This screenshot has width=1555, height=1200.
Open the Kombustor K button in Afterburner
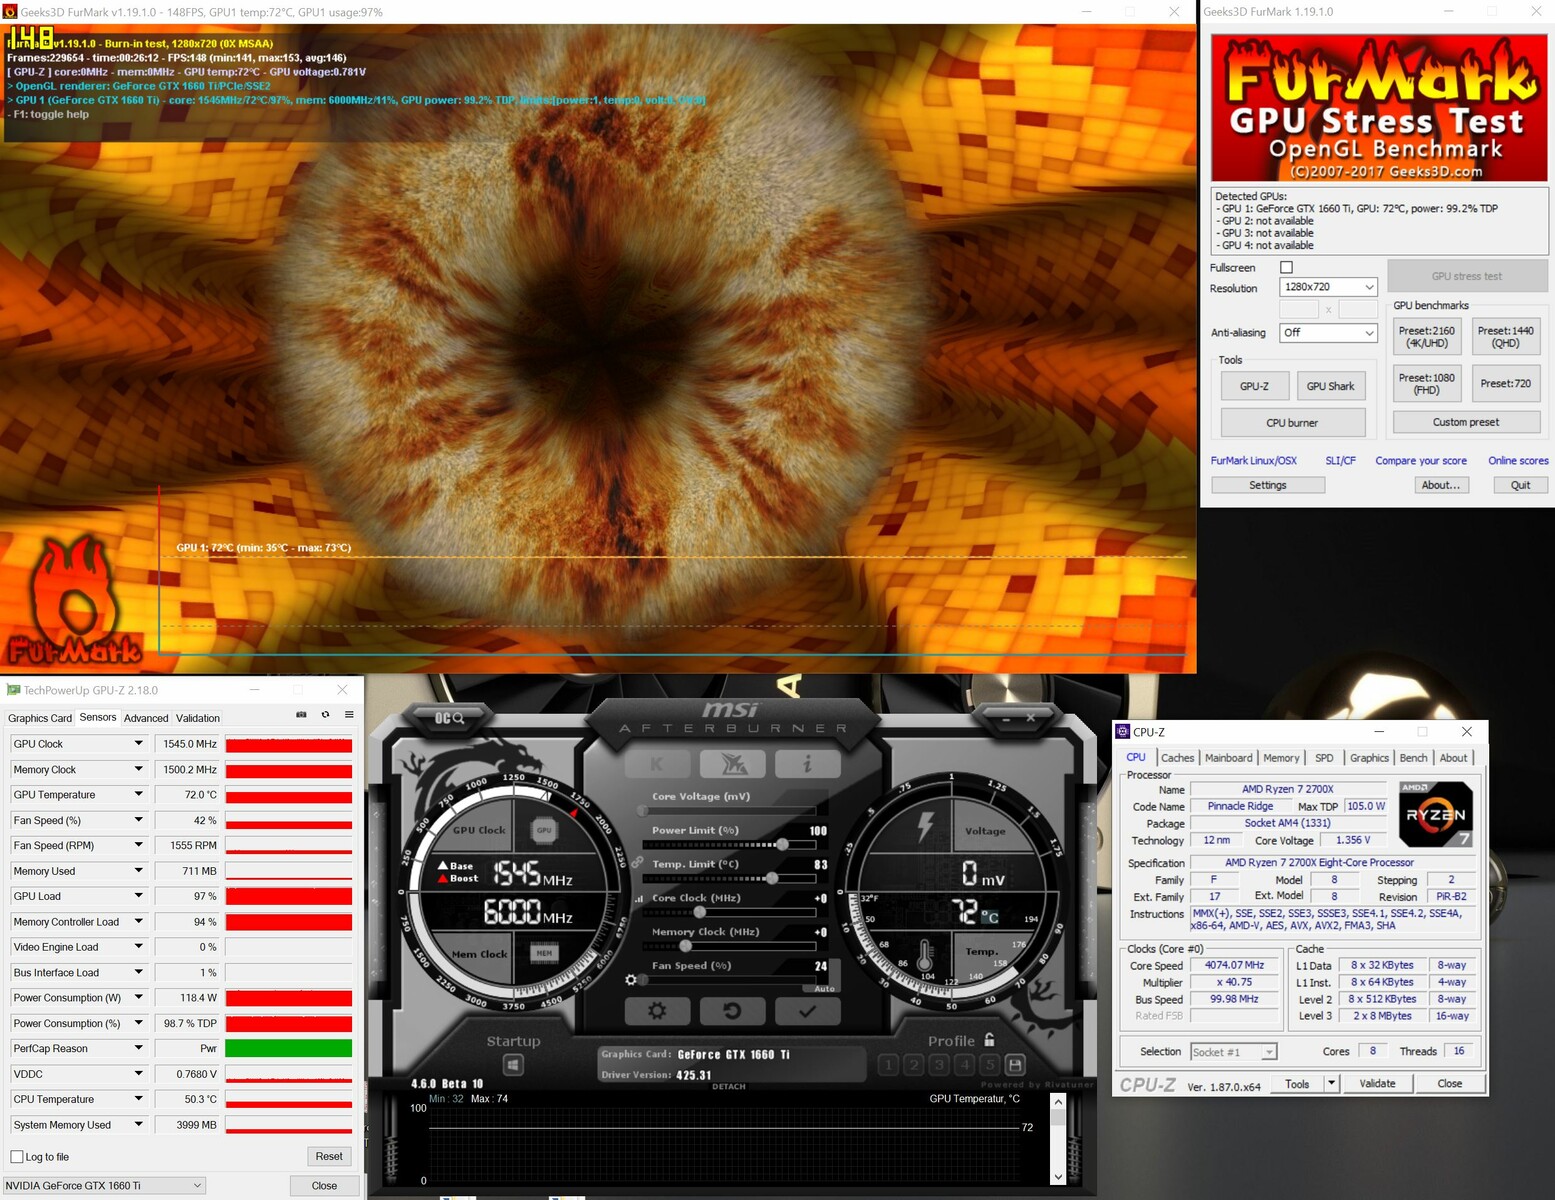(657, 764)
